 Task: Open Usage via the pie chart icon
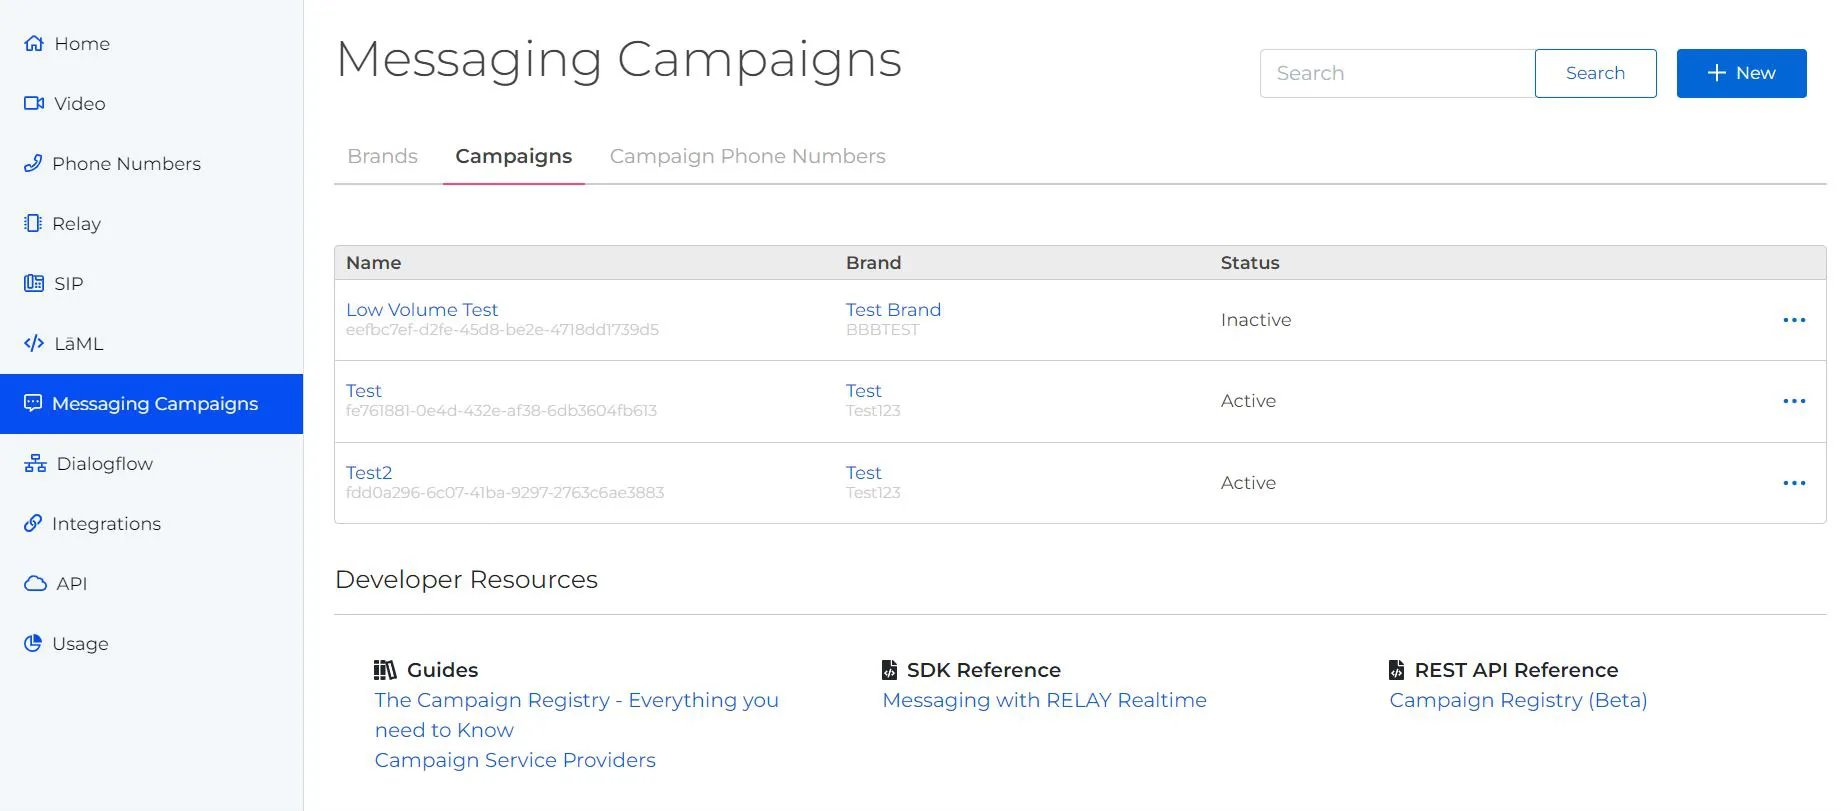click(34, 643)
